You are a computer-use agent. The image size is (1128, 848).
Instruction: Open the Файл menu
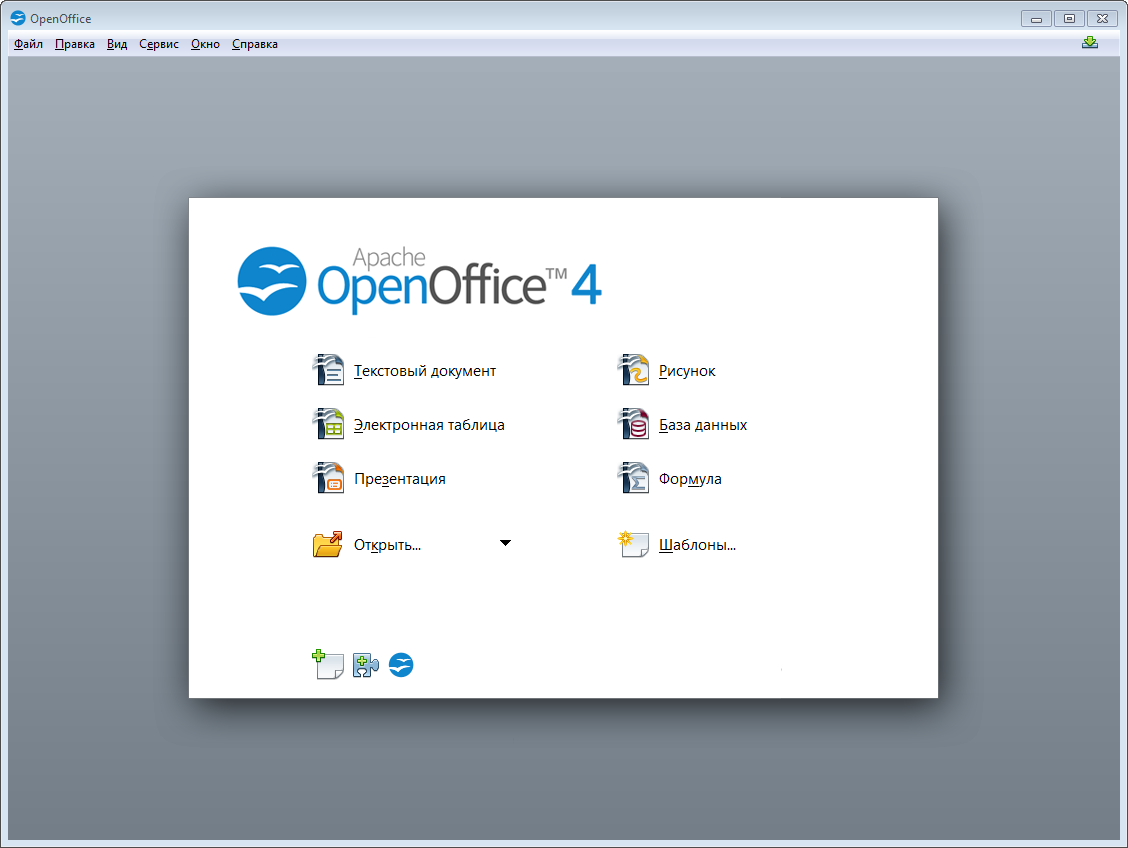click(x=28, y=44)
